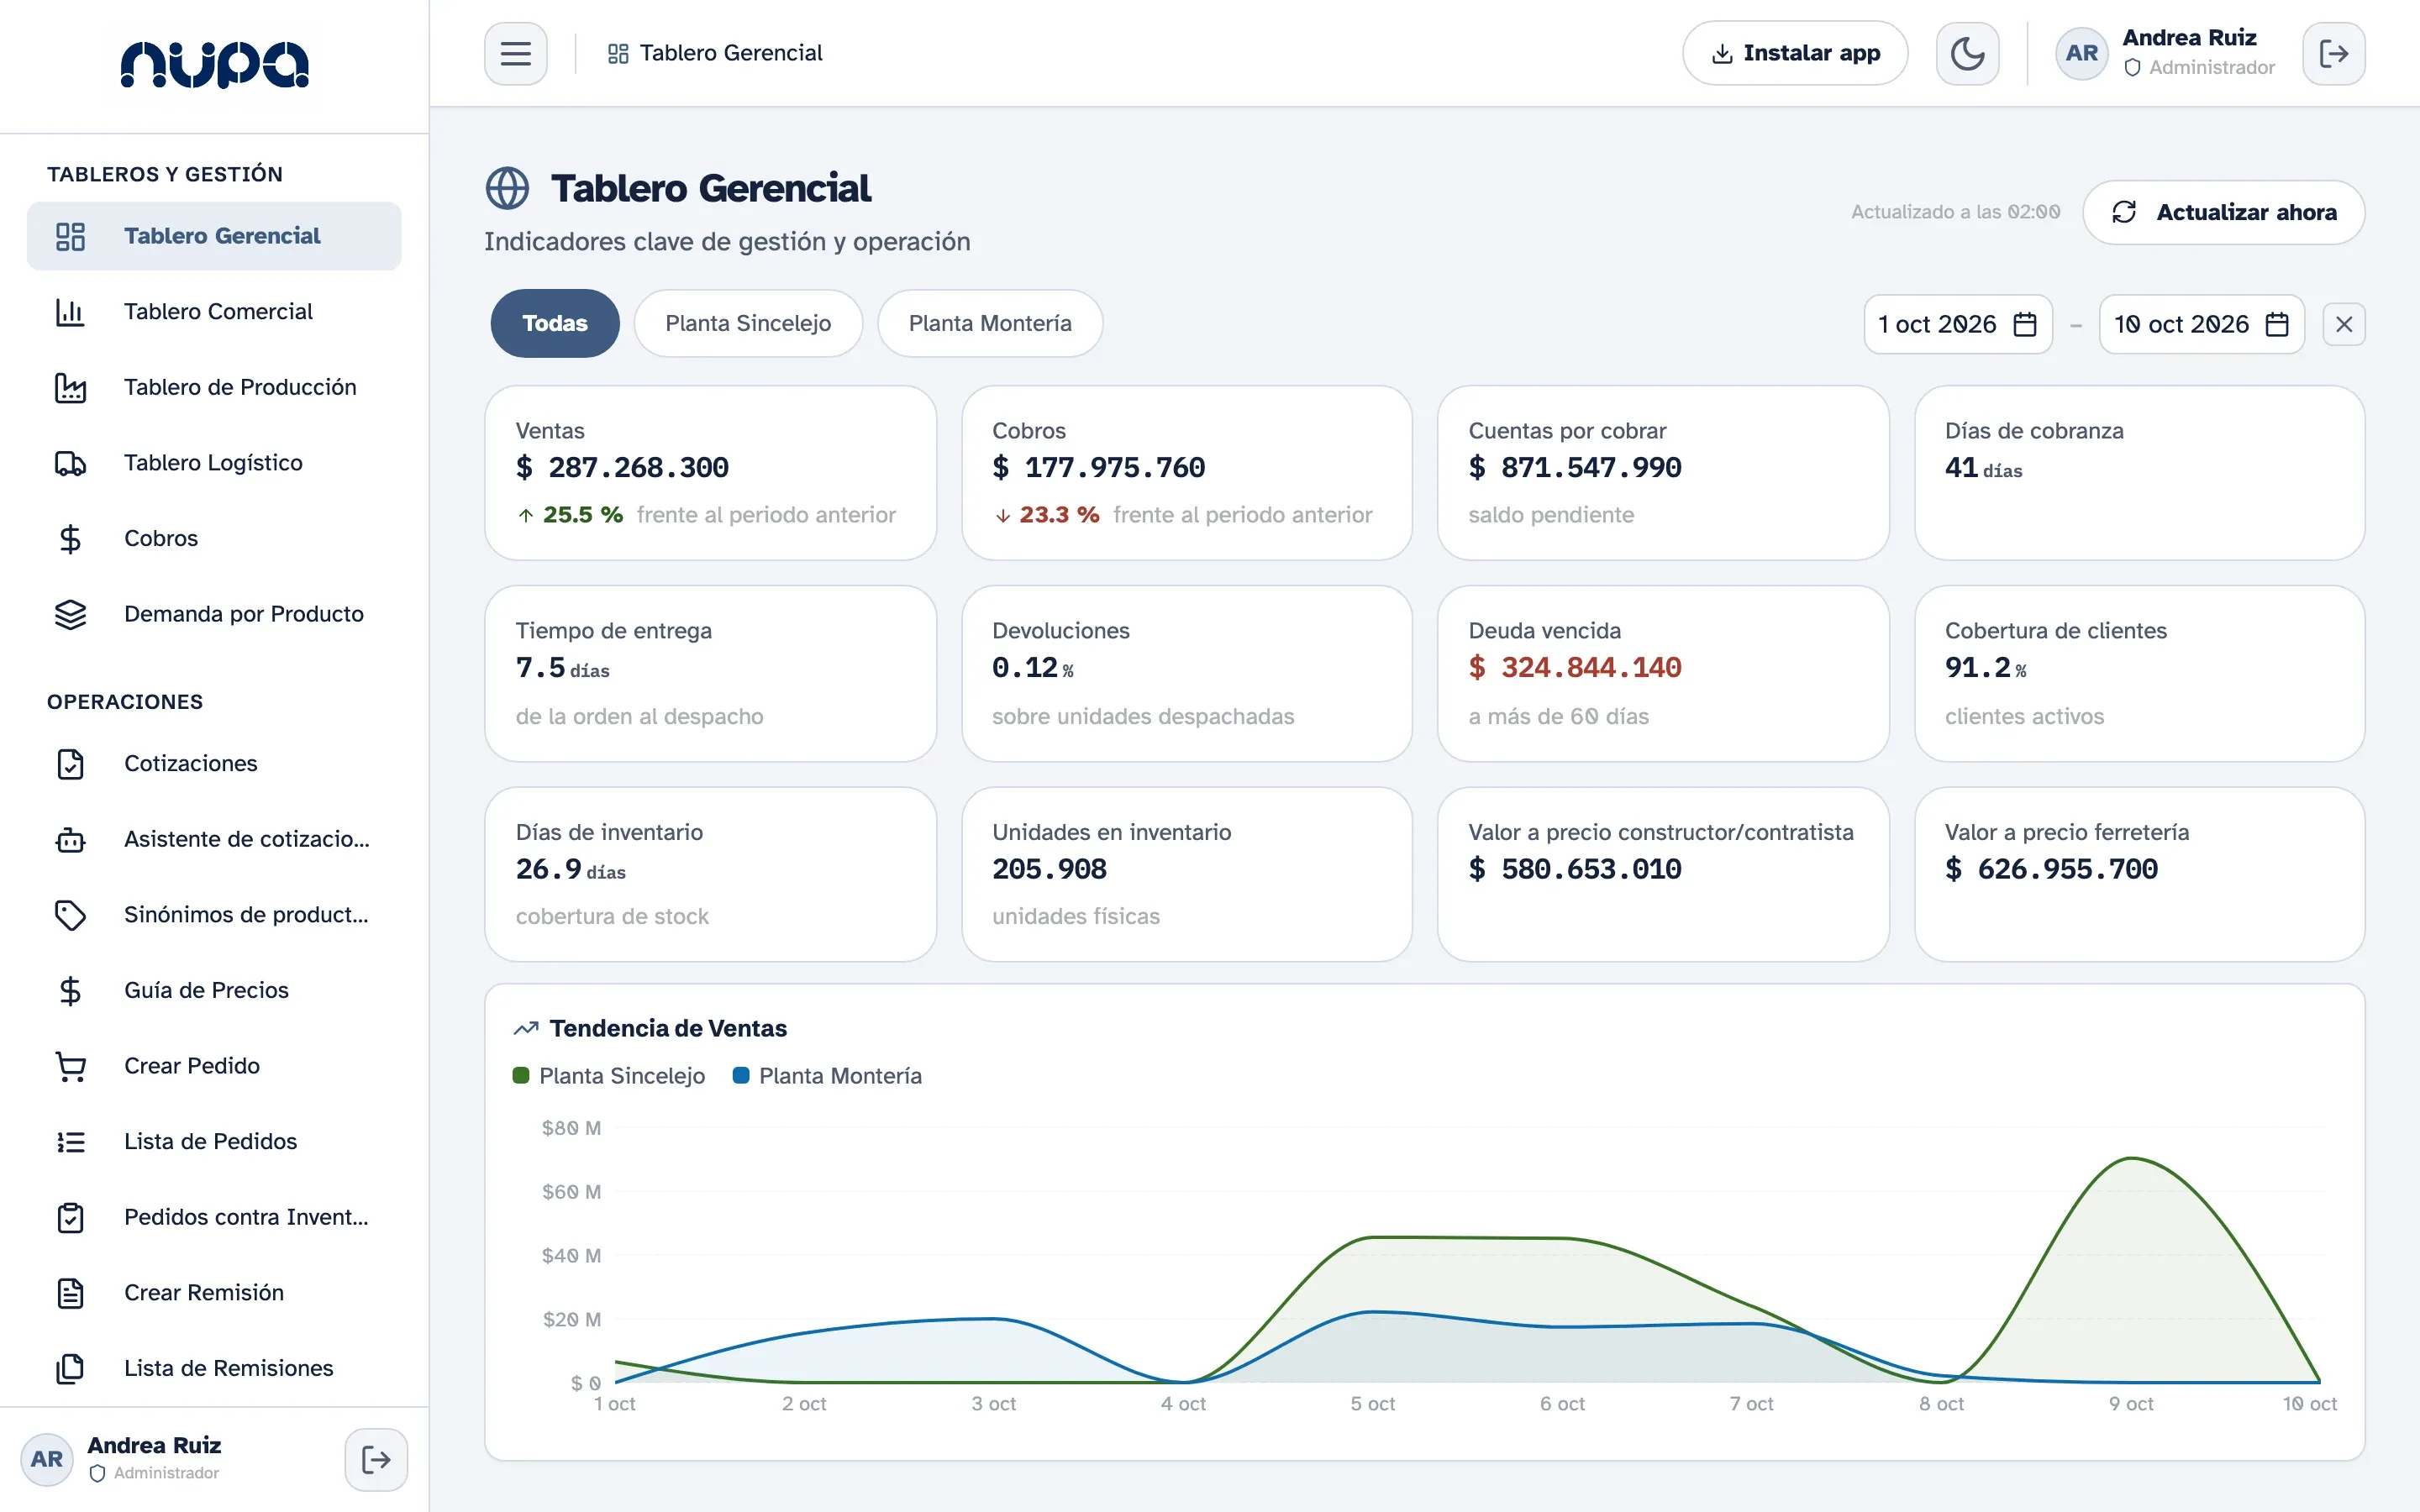Click the tag icon for Sinónimos de productos
This screenshot has height=1512, width=2420.
[x=70, y=915]
